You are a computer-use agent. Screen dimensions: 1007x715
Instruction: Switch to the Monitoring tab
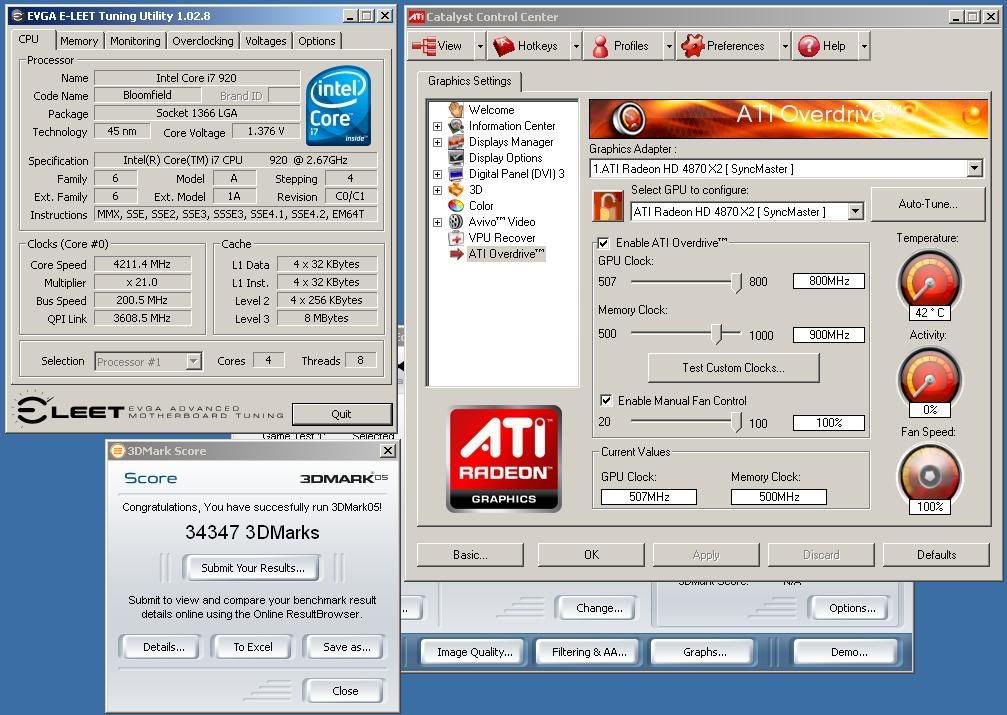135,41
